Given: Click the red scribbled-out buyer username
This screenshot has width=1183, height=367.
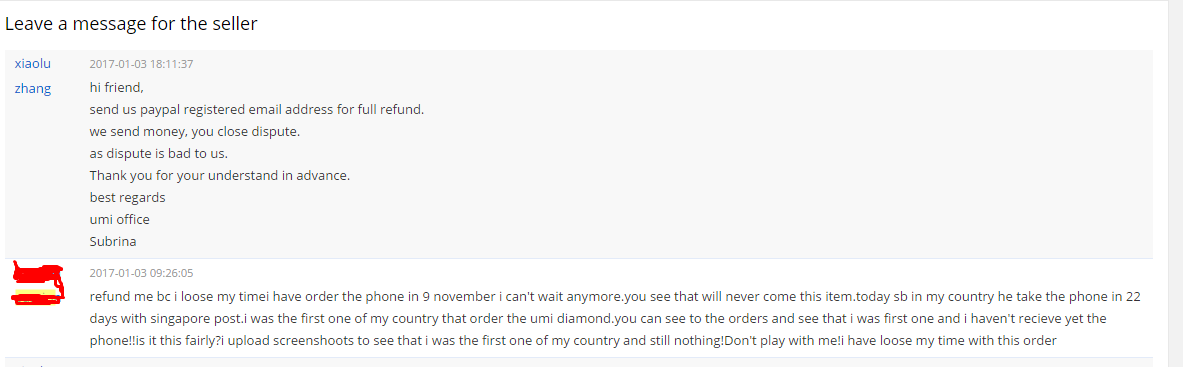Looking at the screenshot, I should point(39,285).
